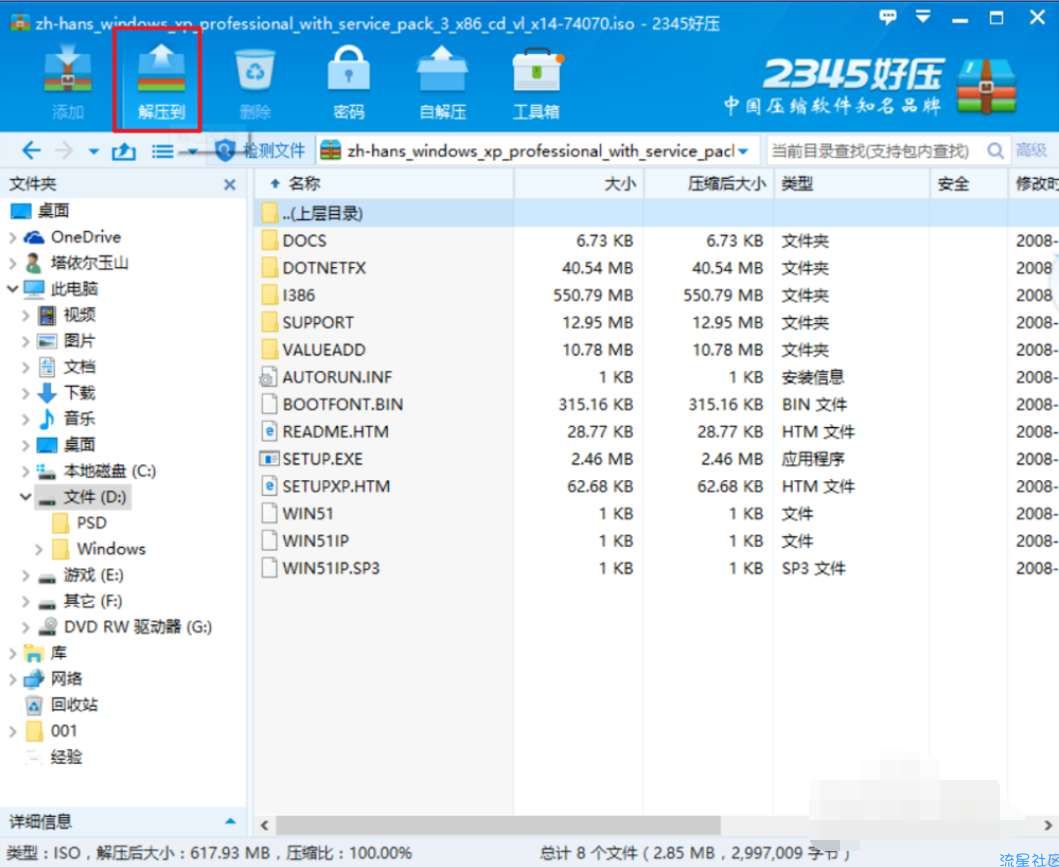Click the search magnifier icon
Image resolution: width=1059 pixels, height=867 pixels.
point(995,151)
